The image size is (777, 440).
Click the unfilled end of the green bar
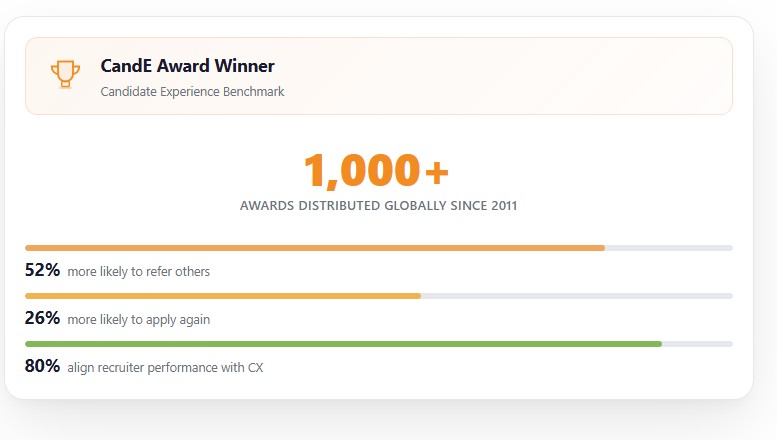pyautogui.click(x=697, y=344)
